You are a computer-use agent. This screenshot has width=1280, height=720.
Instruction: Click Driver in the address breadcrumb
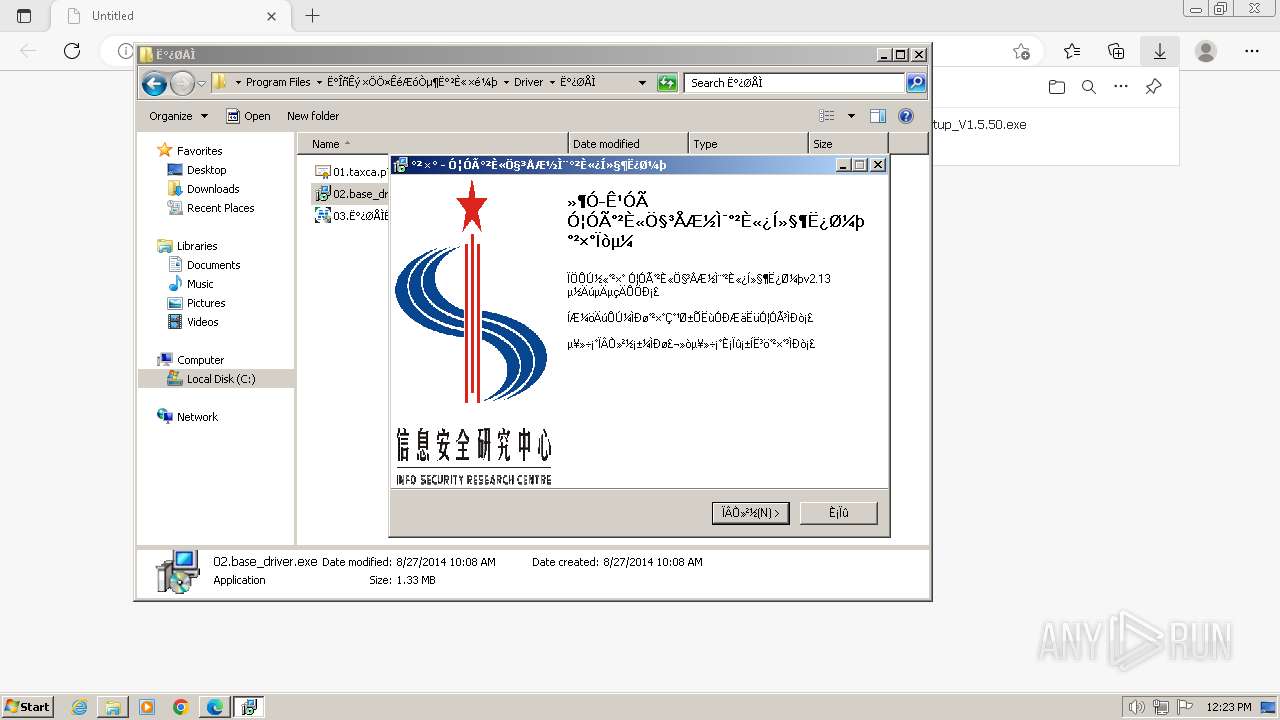[x=528, y=83]
